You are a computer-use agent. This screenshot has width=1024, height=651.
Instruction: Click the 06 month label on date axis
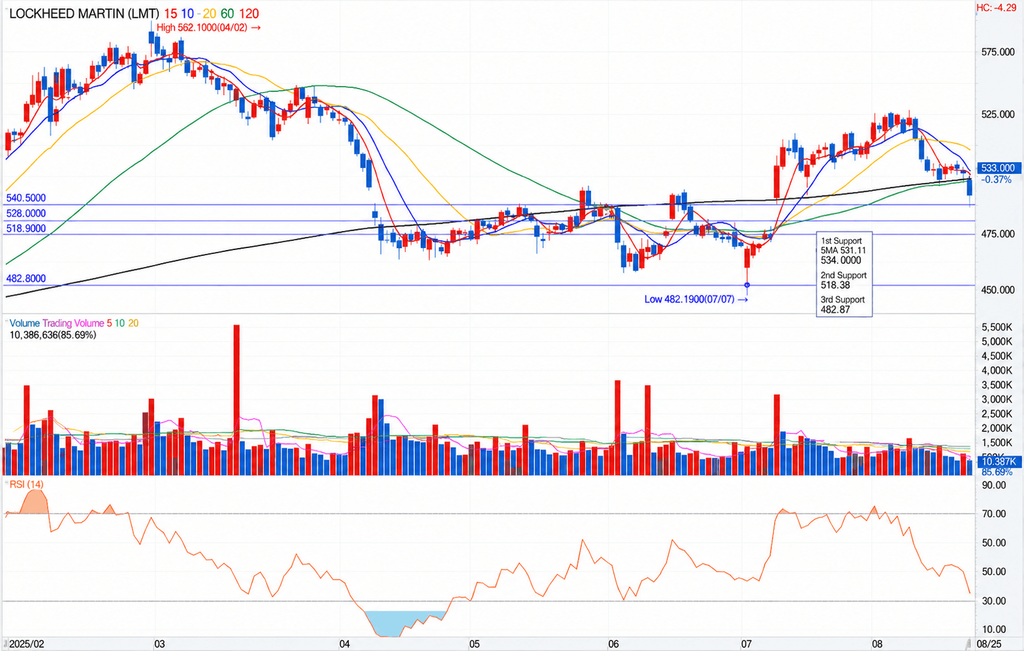pyautogui.click(x=613, y=644)
